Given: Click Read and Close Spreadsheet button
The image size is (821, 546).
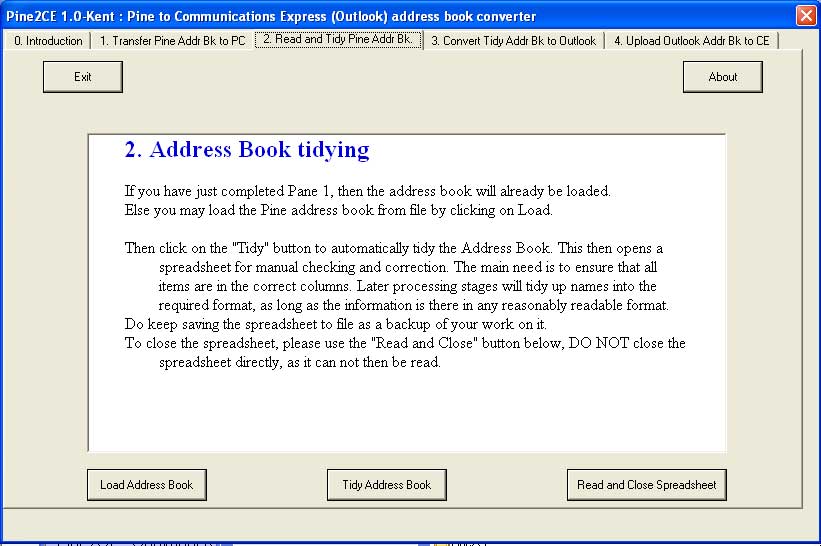Looking at the screenshot, I should pyautogui.click(x=647, y=485).
